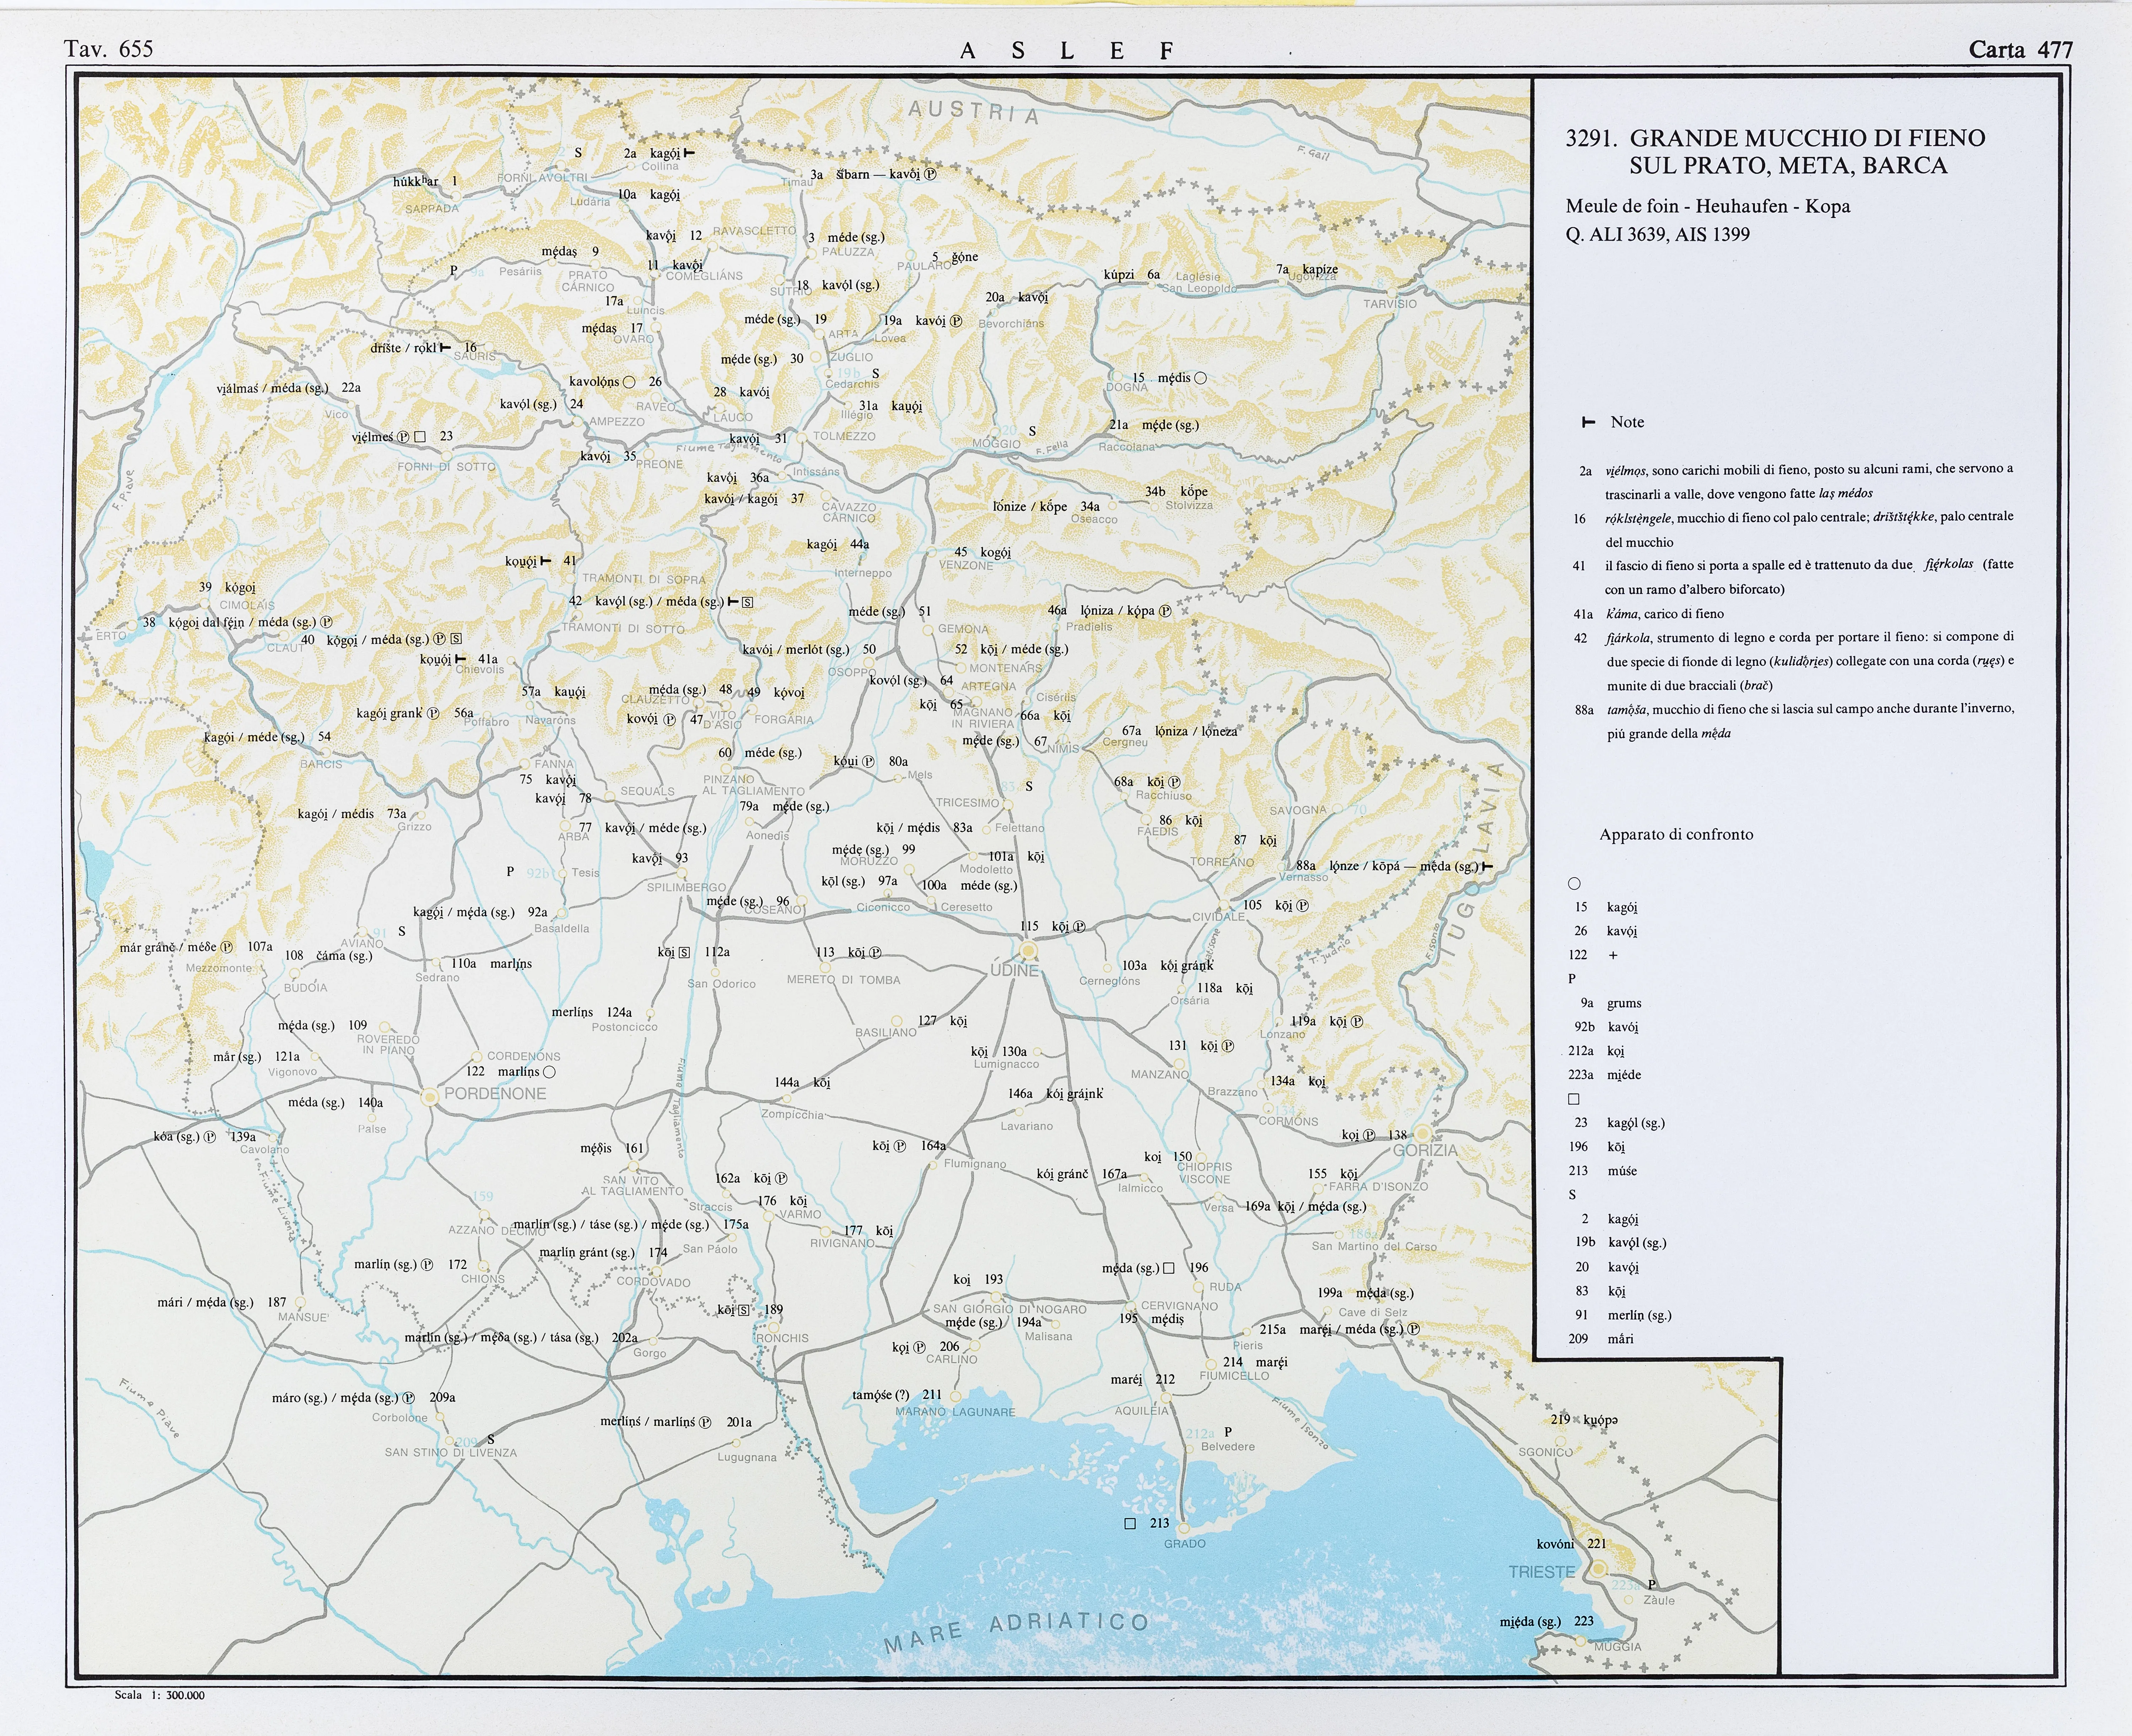2132x1736 pixels.
Task: Click the Scala 1: 300.000 text
Action: (160, 1695)
